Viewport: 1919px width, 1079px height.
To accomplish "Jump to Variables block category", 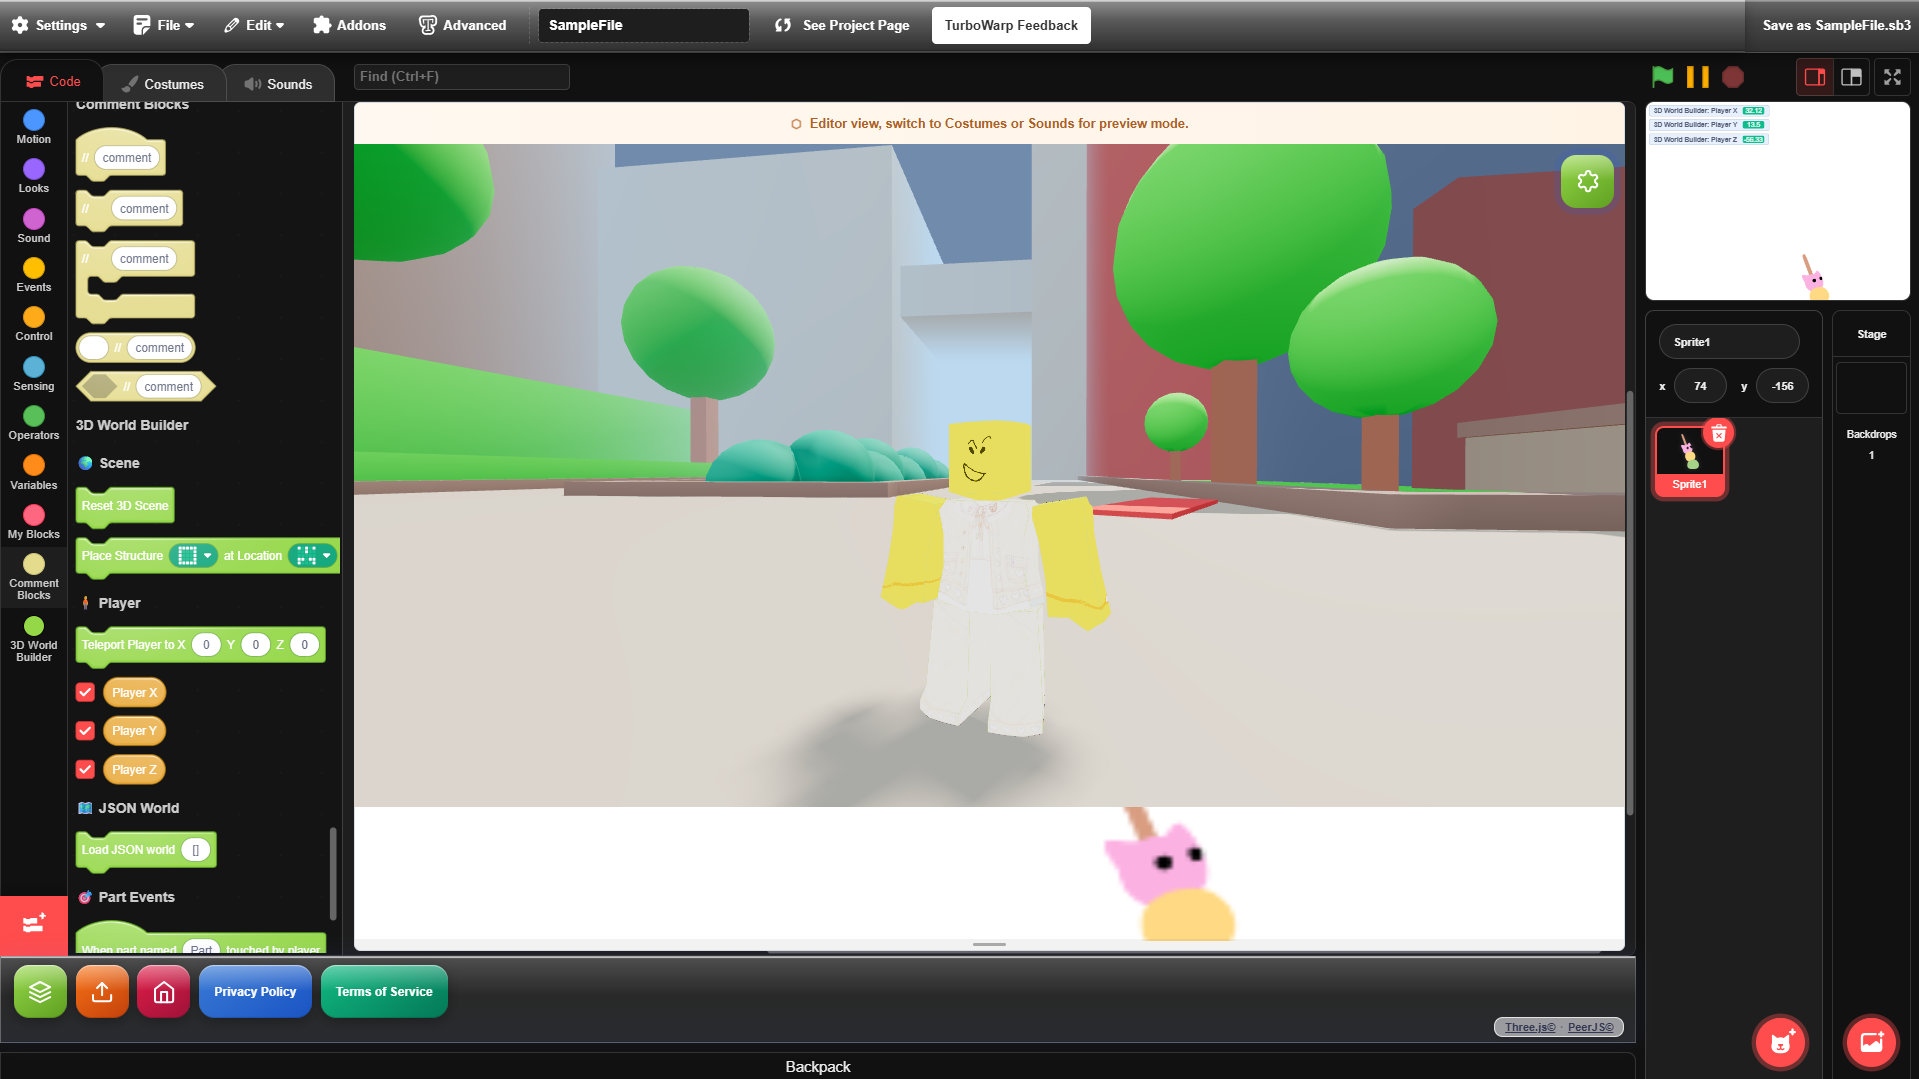I will coord(34,473).
